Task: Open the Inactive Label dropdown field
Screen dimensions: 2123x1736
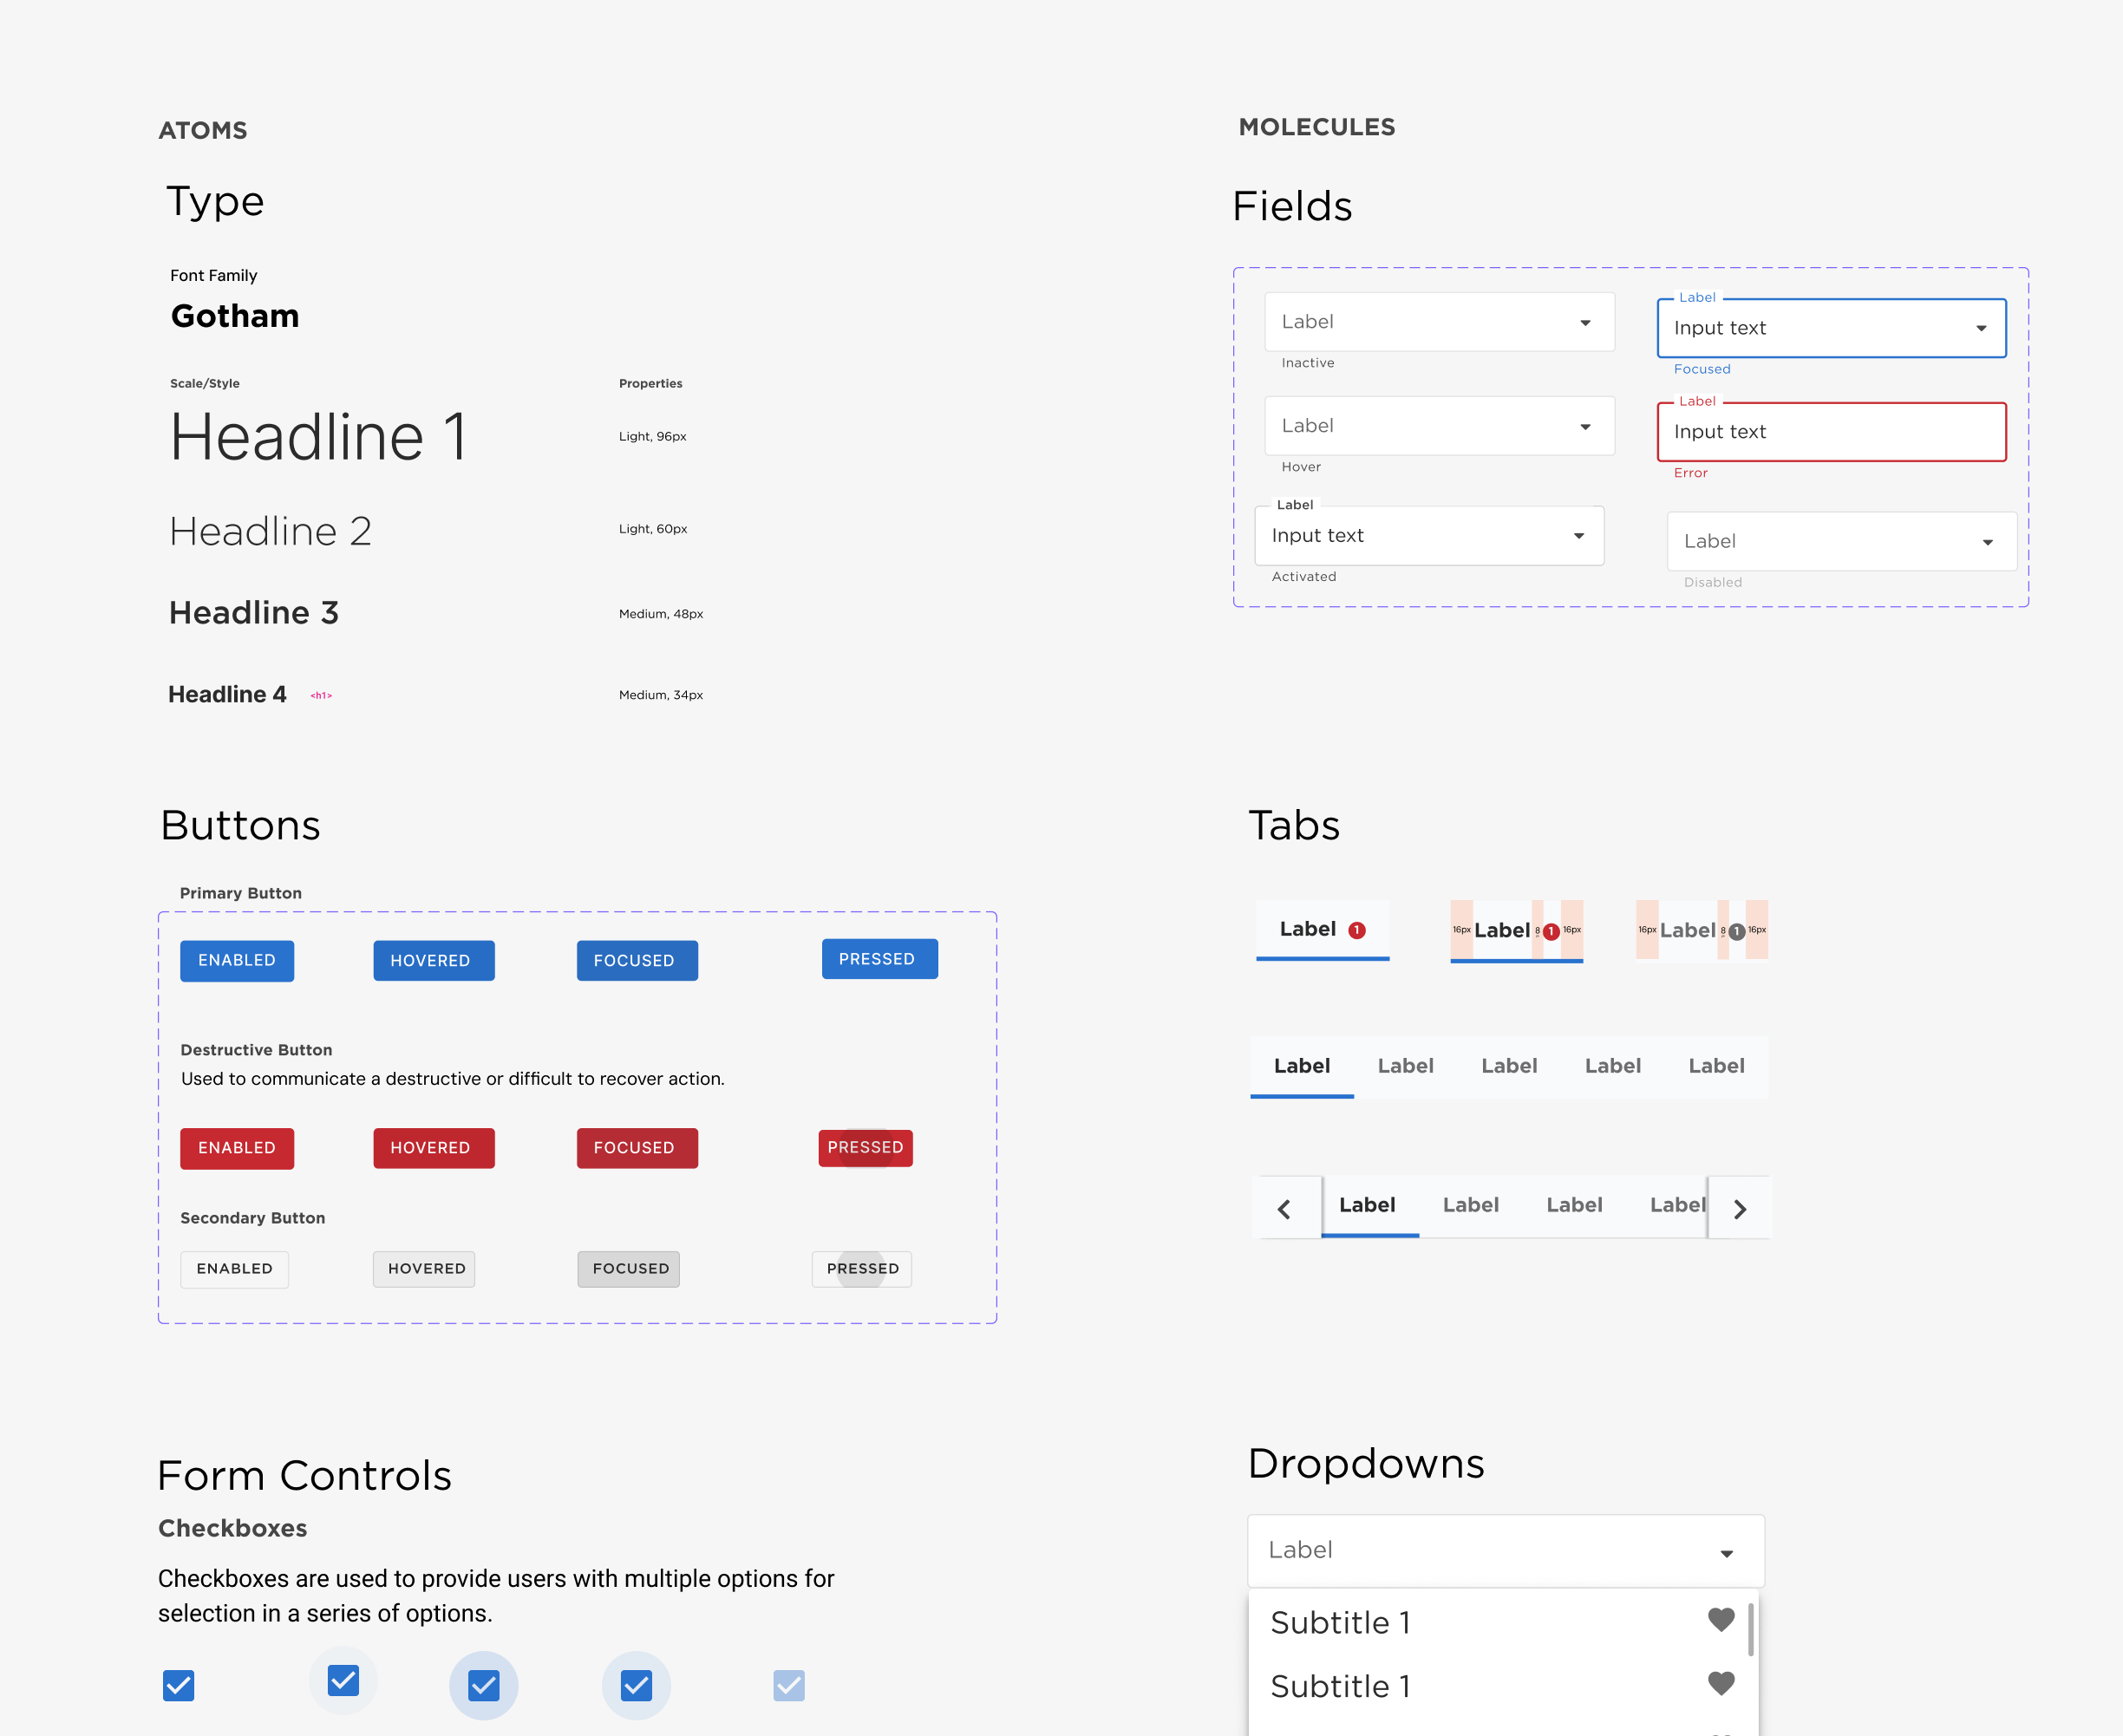Action: pos(1439,322)
